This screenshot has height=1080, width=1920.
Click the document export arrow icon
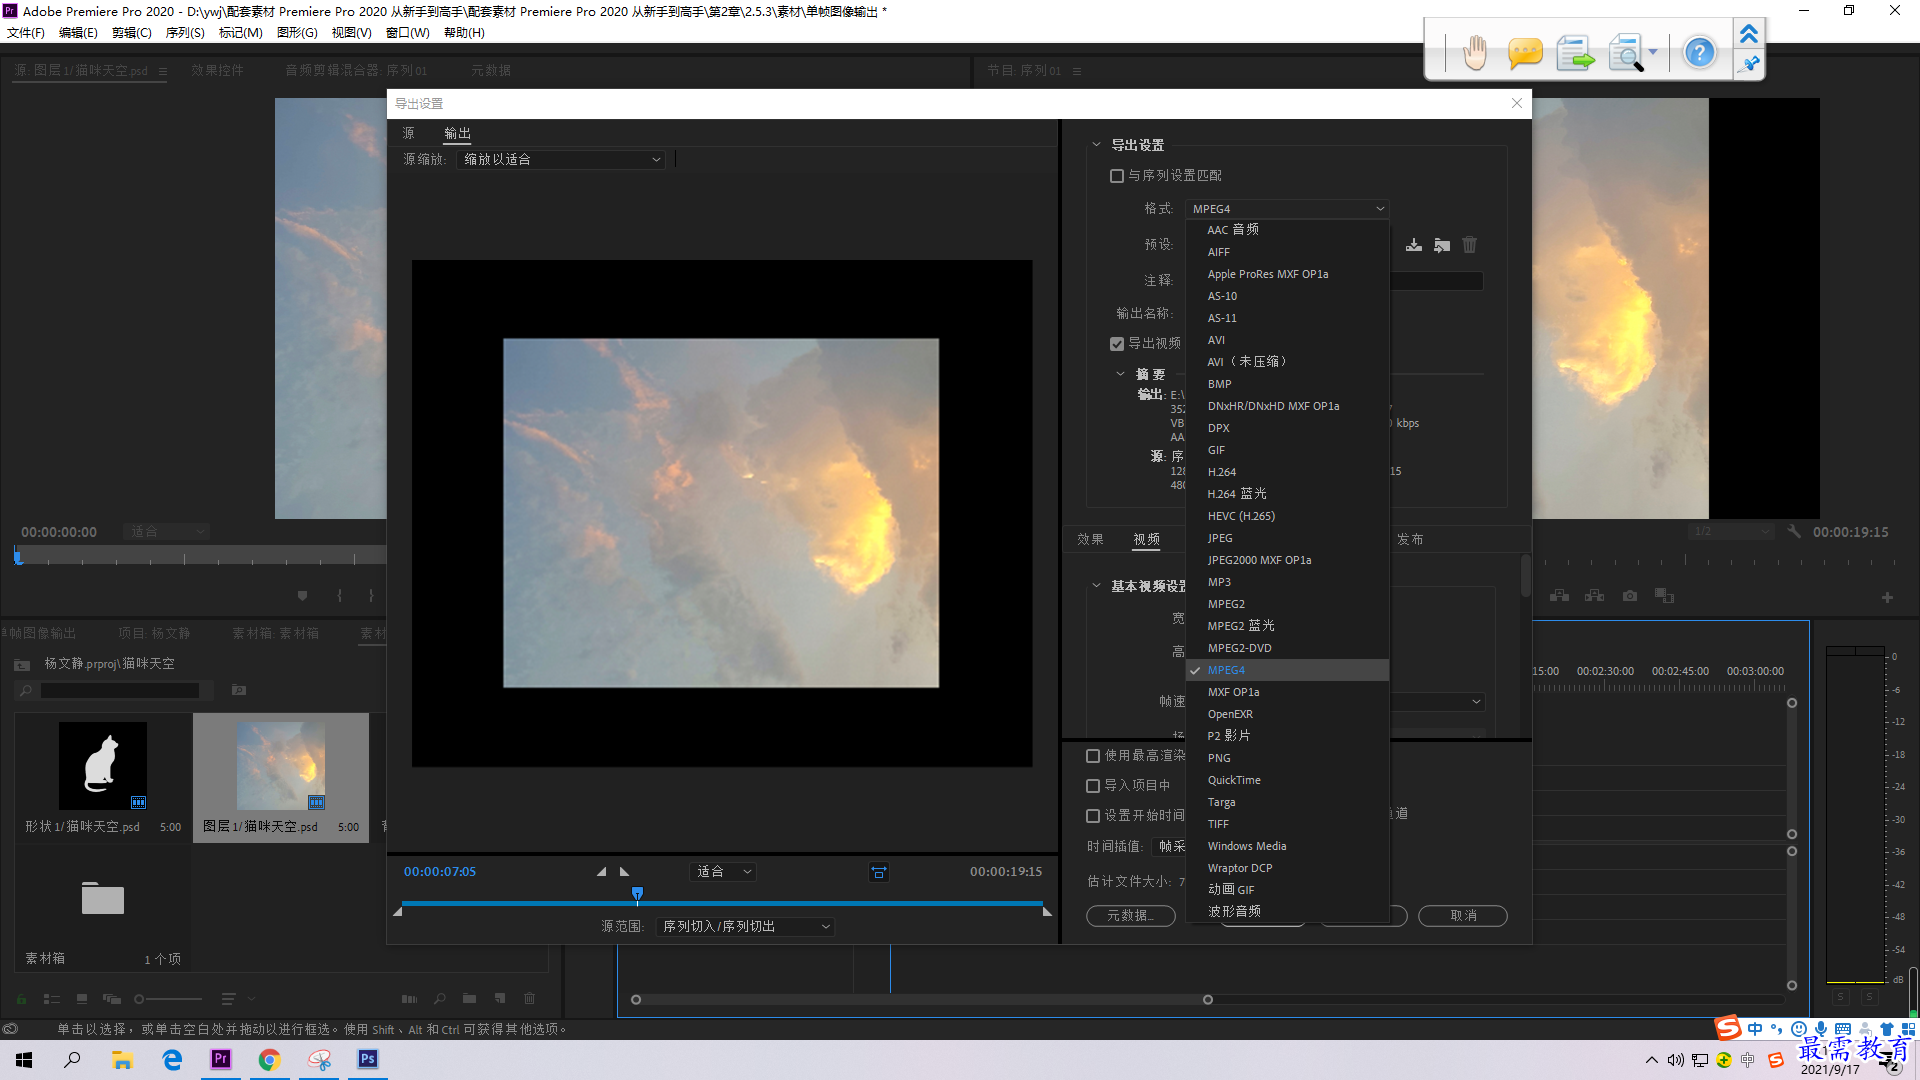pyautogui.click(x=1575, y=52)
